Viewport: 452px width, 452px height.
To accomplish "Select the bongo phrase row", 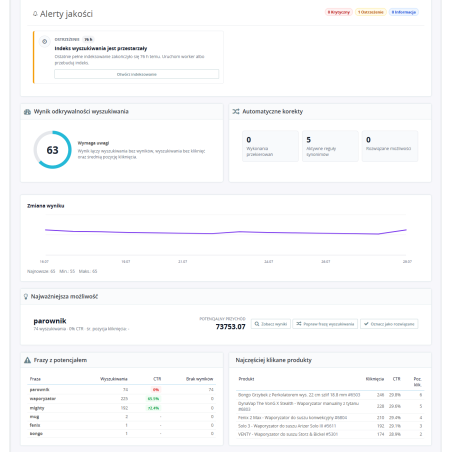I will click(x=121, y=434).
